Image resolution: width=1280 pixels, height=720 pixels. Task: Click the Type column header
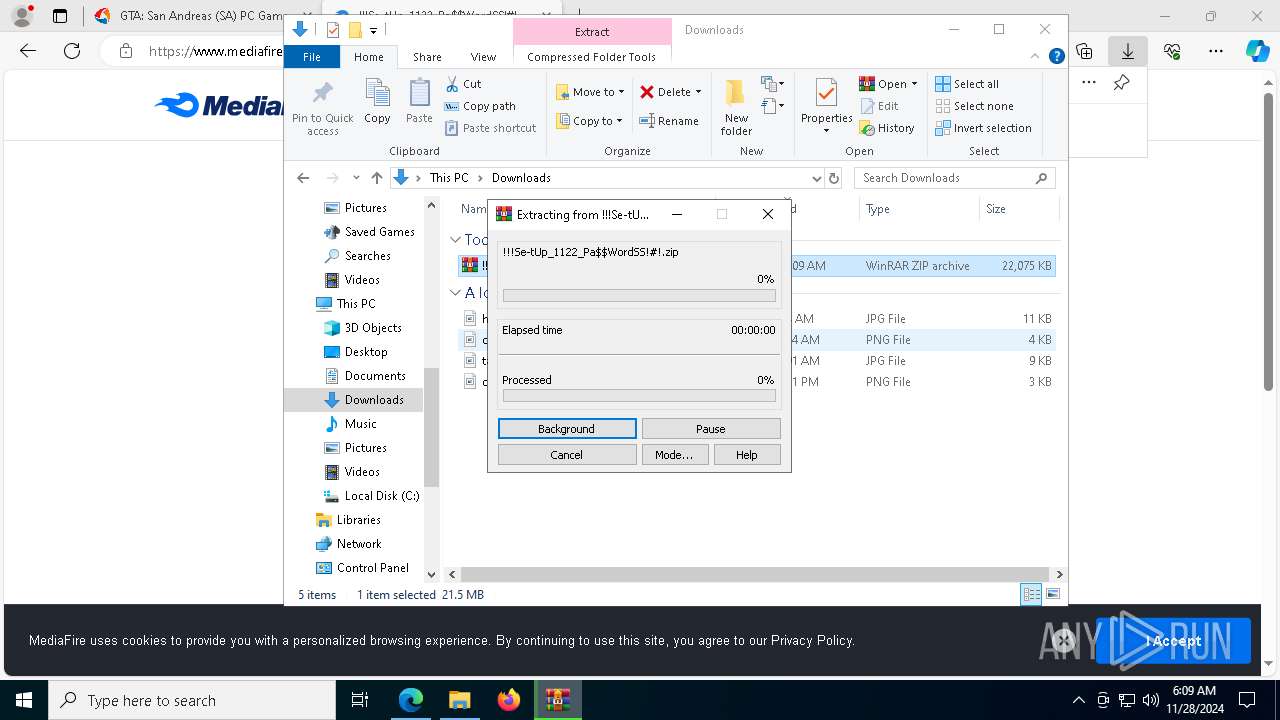[918, 209]
